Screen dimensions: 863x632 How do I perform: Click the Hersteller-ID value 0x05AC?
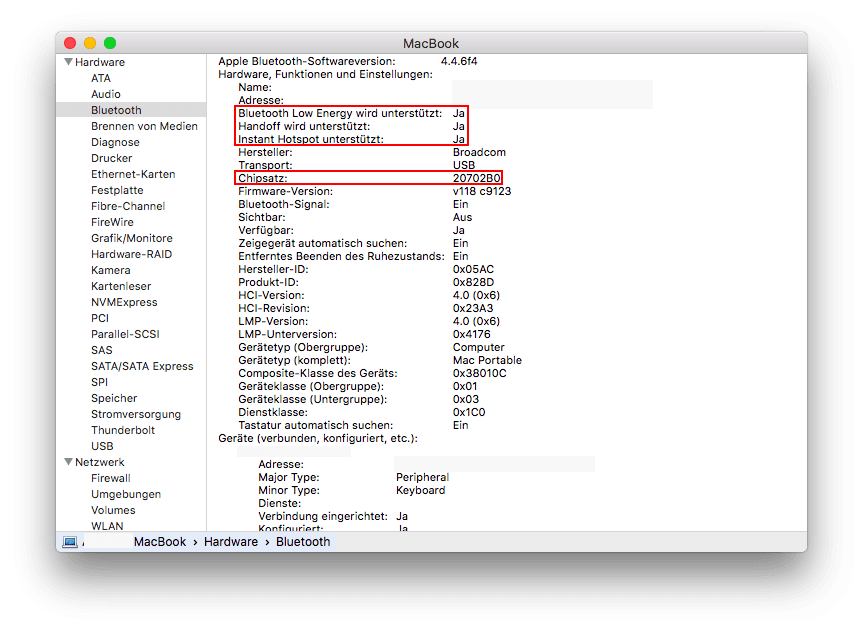point(473,269)
